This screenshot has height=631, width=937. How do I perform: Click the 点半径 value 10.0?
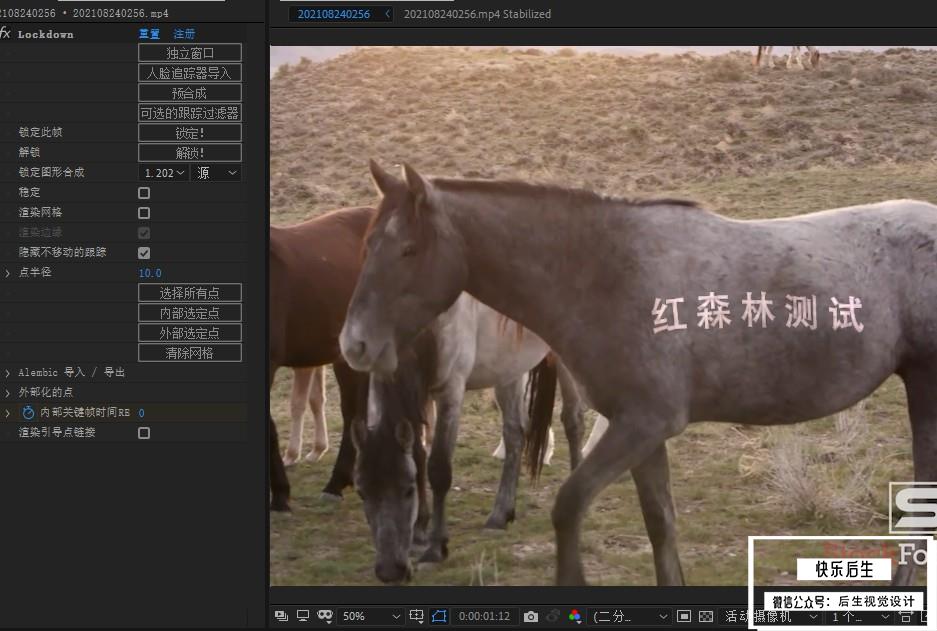[150, 273]
